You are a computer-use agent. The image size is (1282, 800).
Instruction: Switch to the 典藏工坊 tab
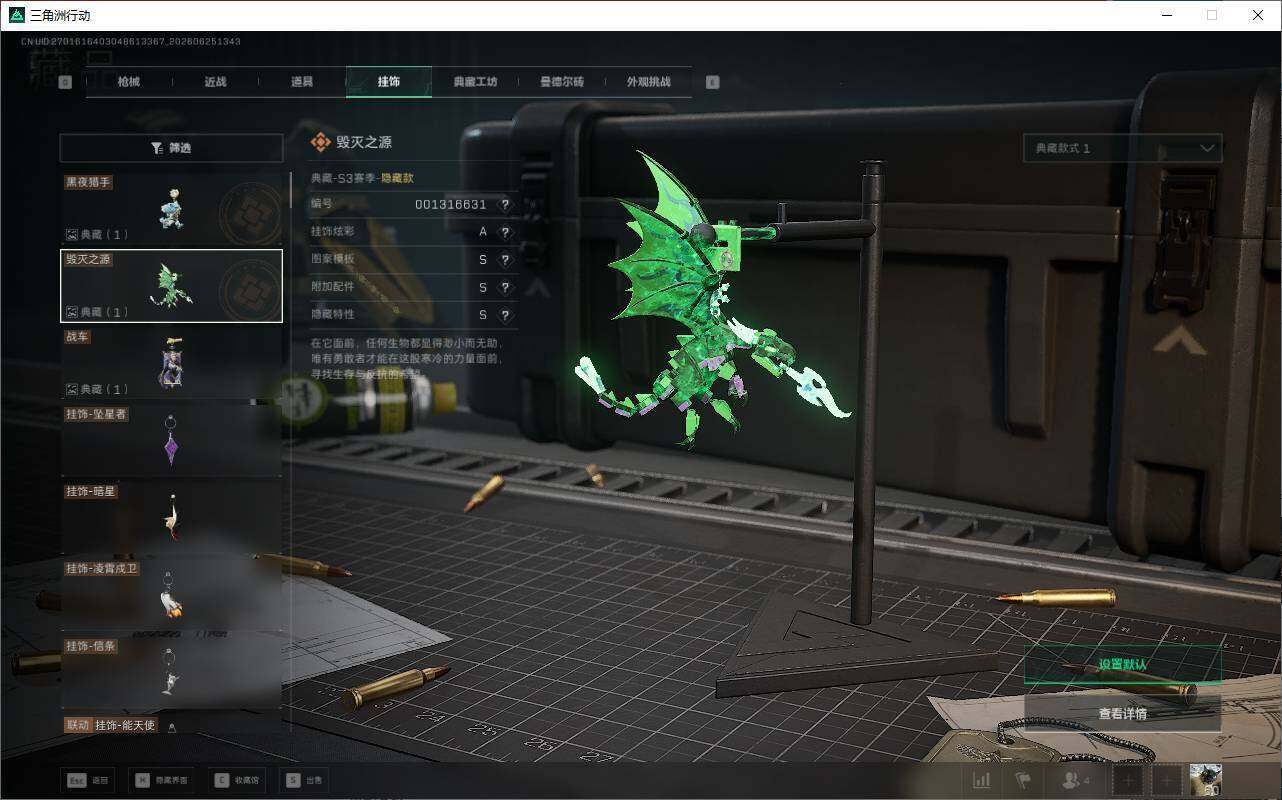point(475,82)
